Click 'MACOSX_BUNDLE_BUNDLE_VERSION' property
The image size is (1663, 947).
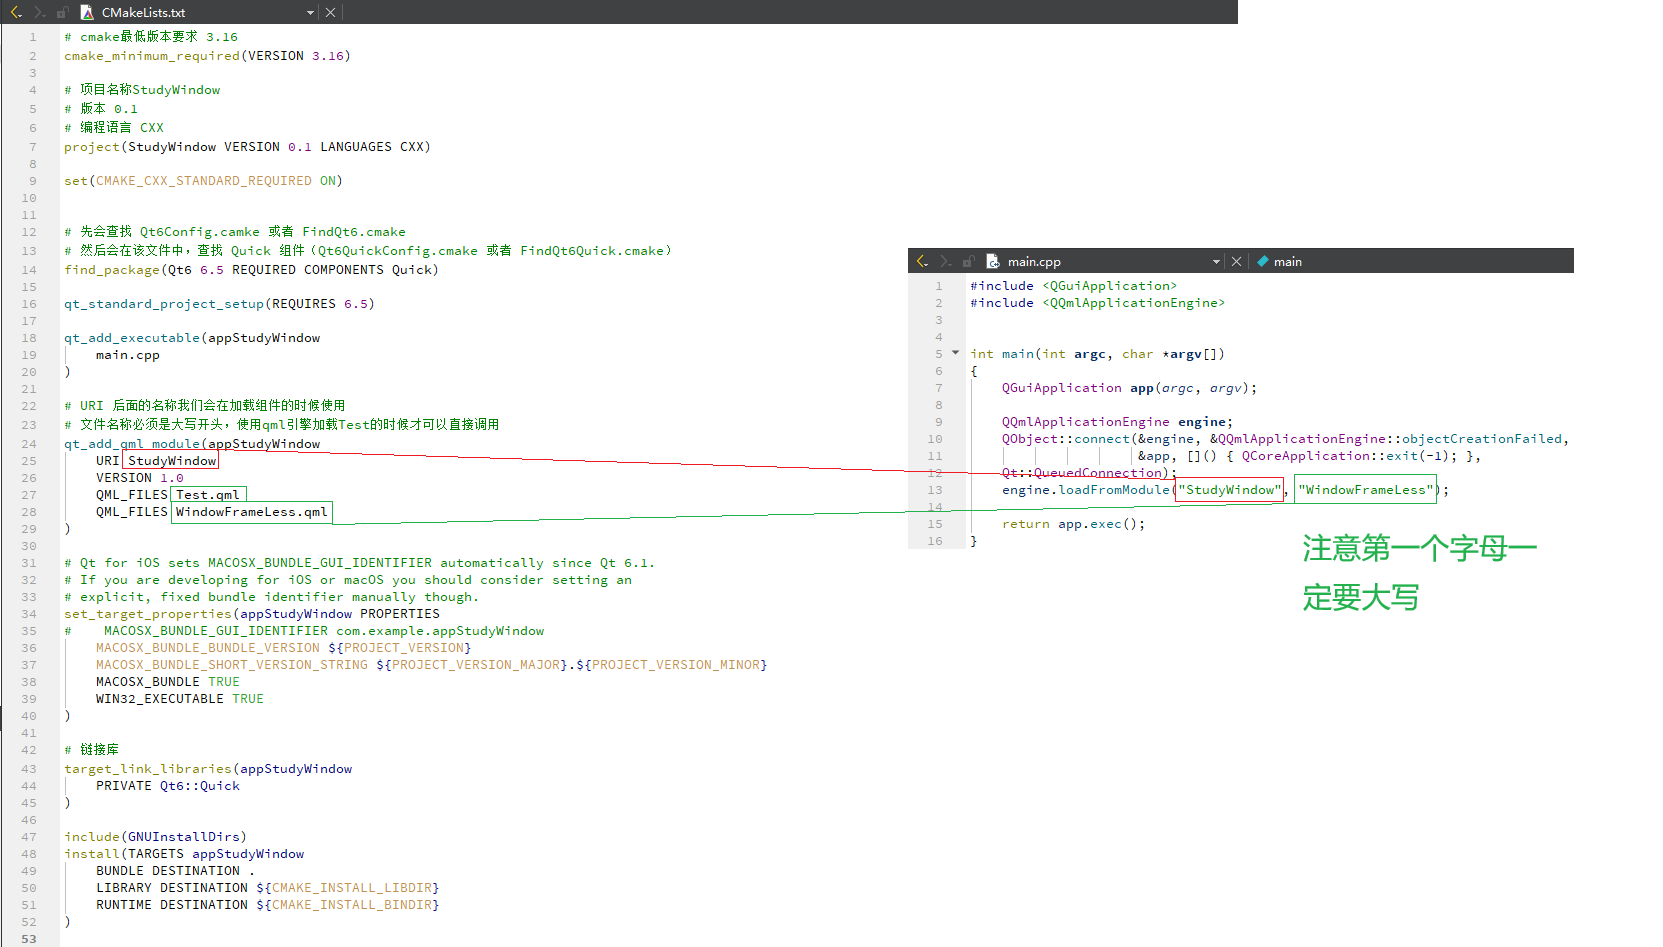(208, 648)
